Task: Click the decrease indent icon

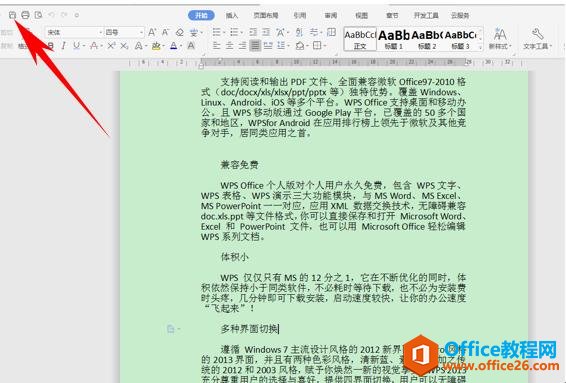Action: point(253,32)
